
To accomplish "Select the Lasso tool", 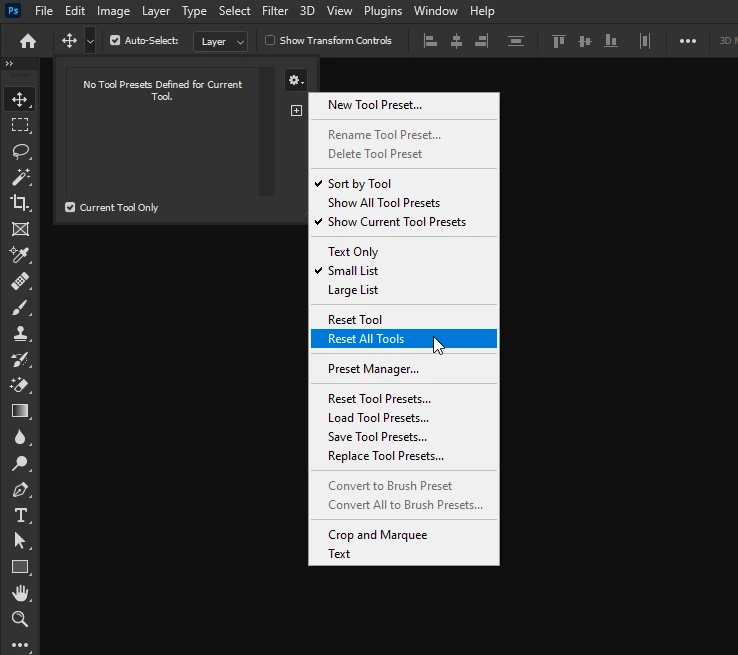I will point(20,151).
